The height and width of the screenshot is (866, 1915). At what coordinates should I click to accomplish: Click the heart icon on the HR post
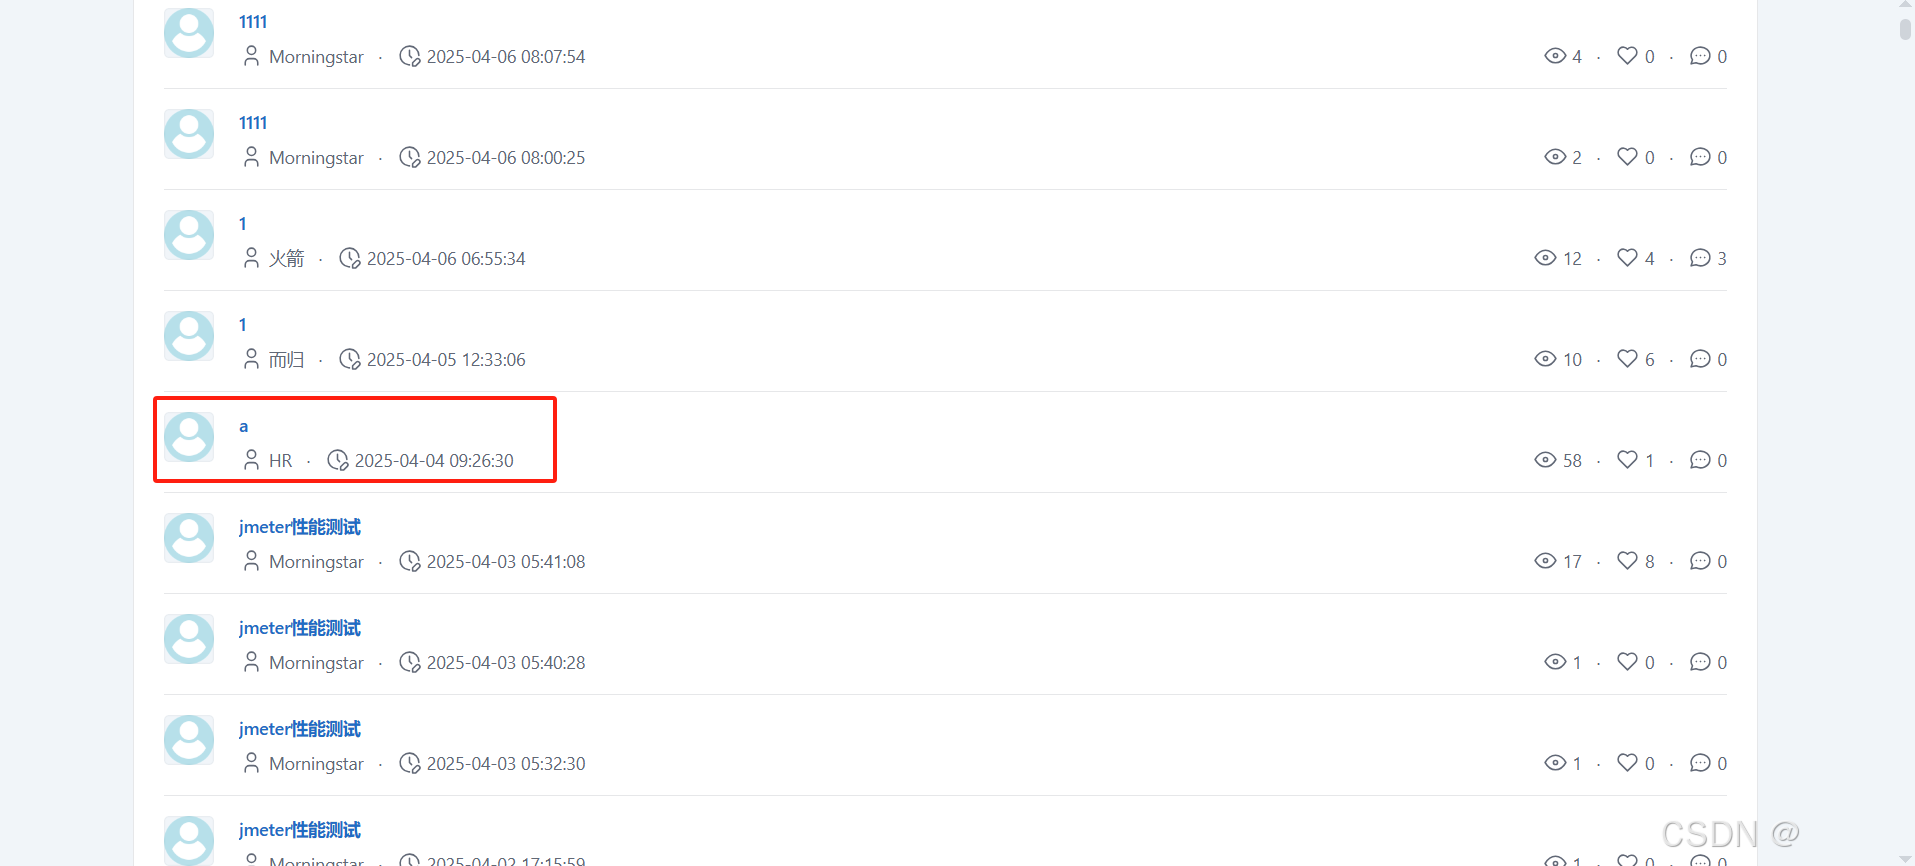coord(1627,460)
